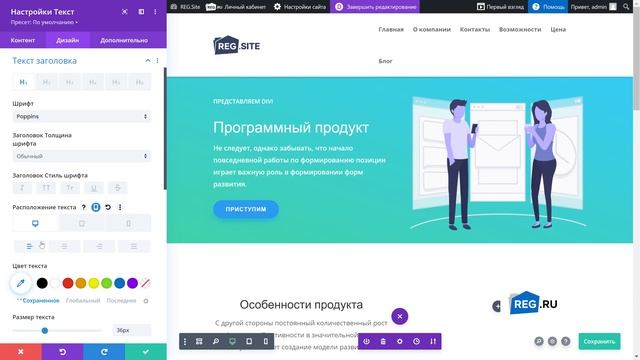The image size is (640, 360).
Task: Justify heading text
Action: (x=134, y=246)
